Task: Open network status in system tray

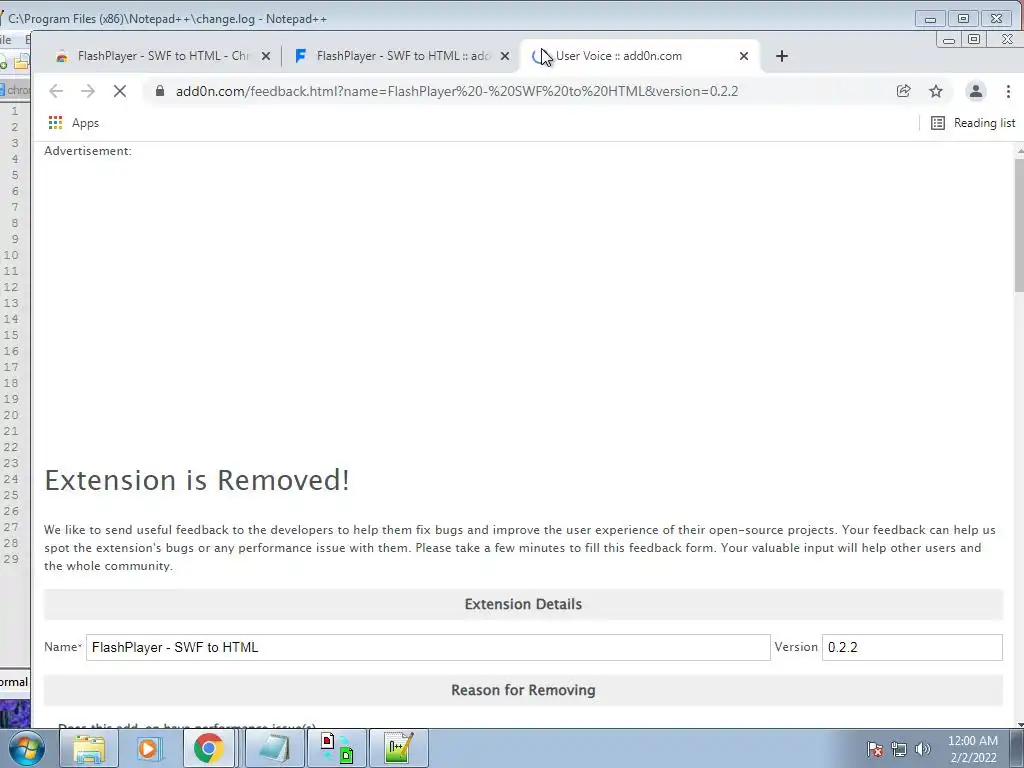Action: 899,749
